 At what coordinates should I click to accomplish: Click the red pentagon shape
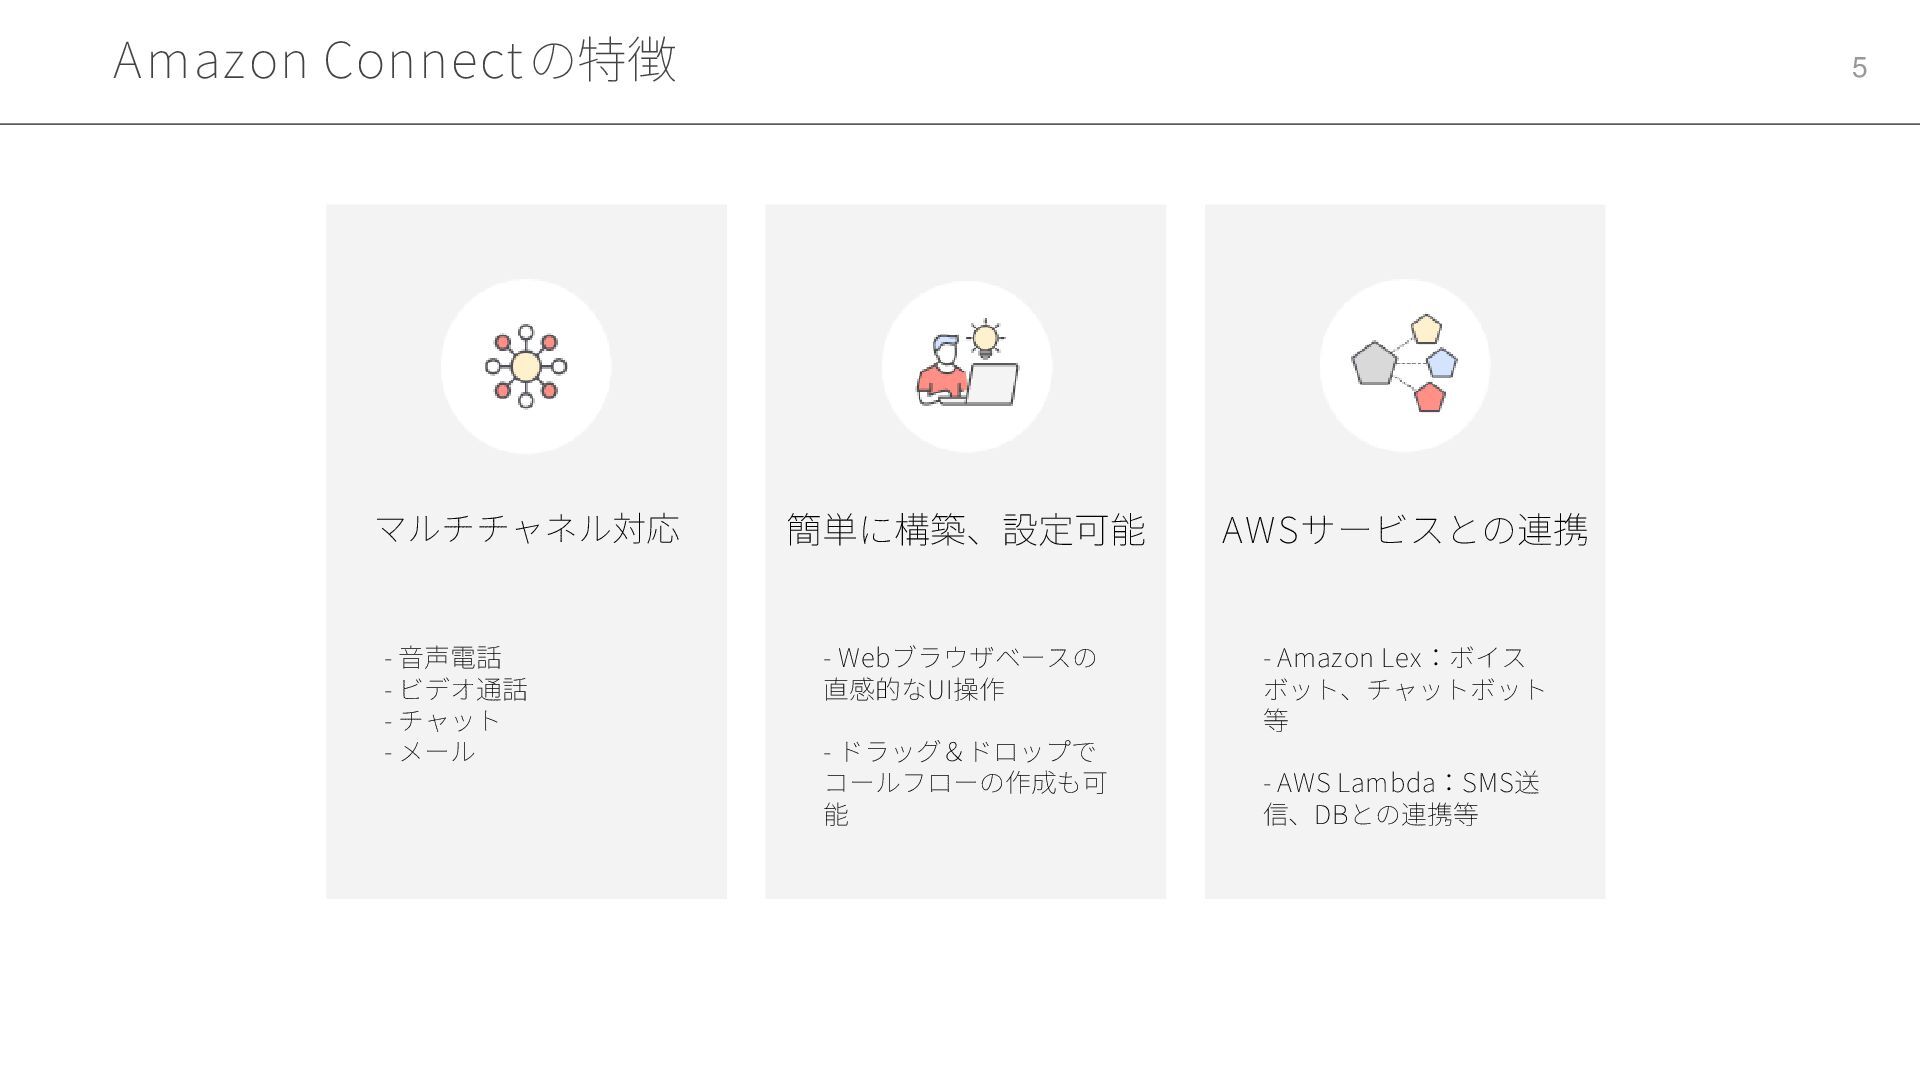tap(1430, 398)
